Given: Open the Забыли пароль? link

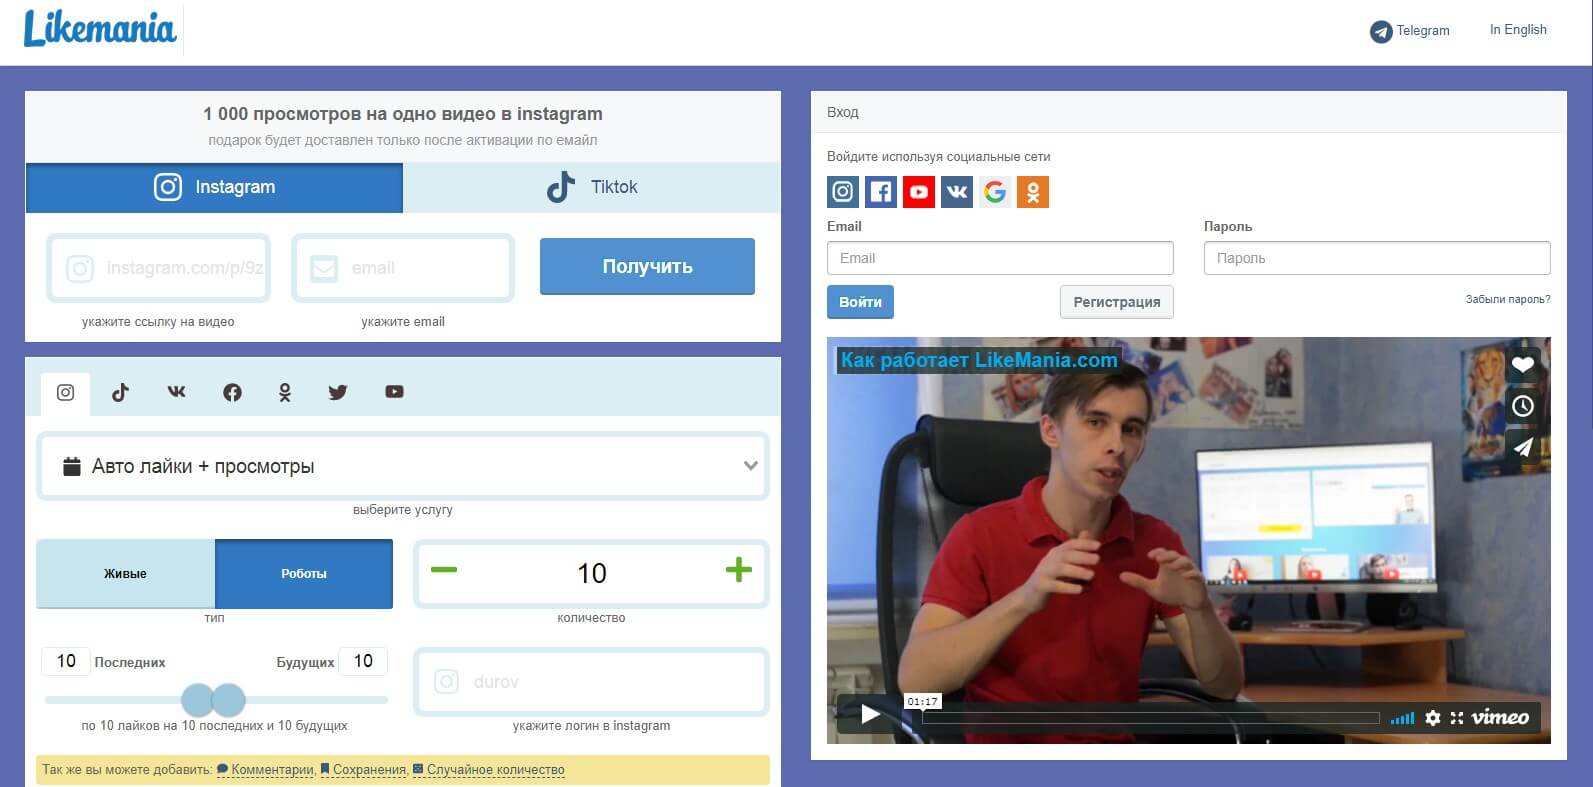Looking at the screenshot, I should 1508,299.
